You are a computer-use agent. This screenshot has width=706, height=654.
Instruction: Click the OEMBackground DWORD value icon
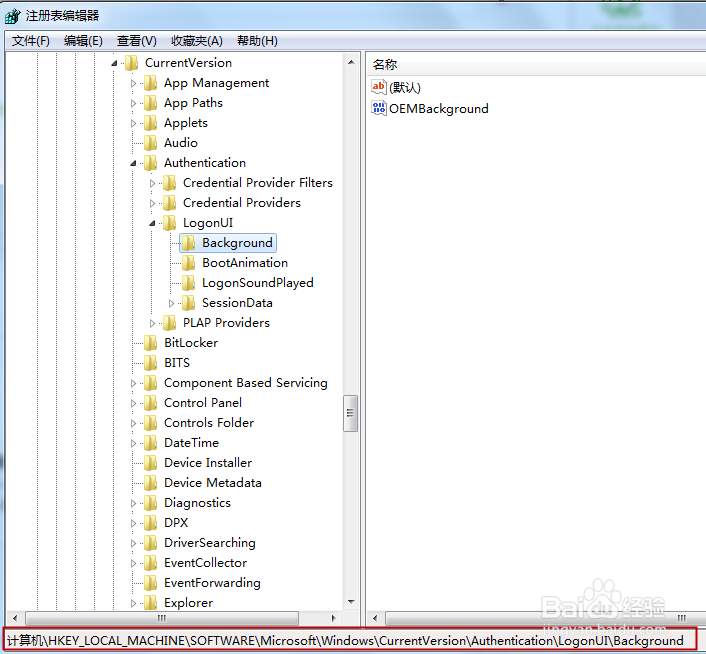(379, 108)
